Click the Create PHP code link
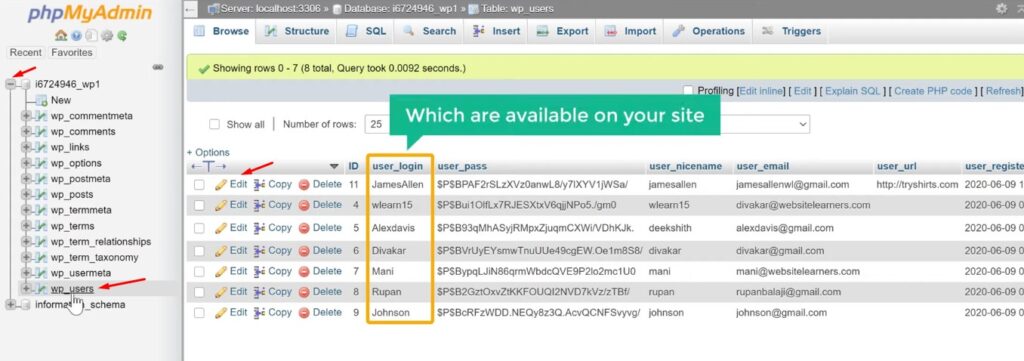1024x361 pixels. tap(933, 91)
